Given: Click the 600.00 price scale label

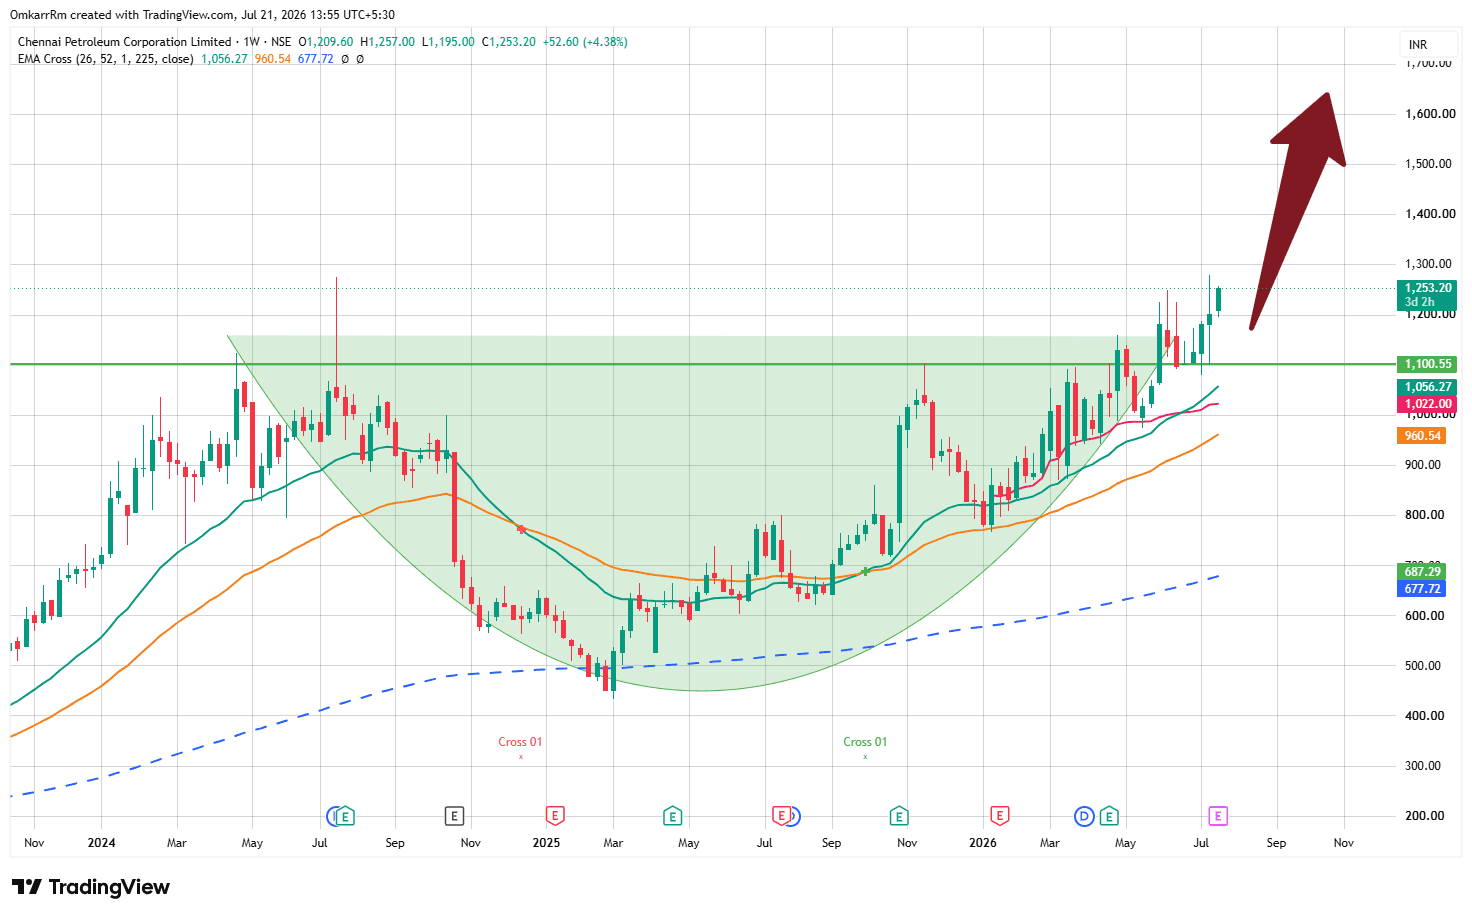Looking at the screenshot, I should click(1424, 616).
